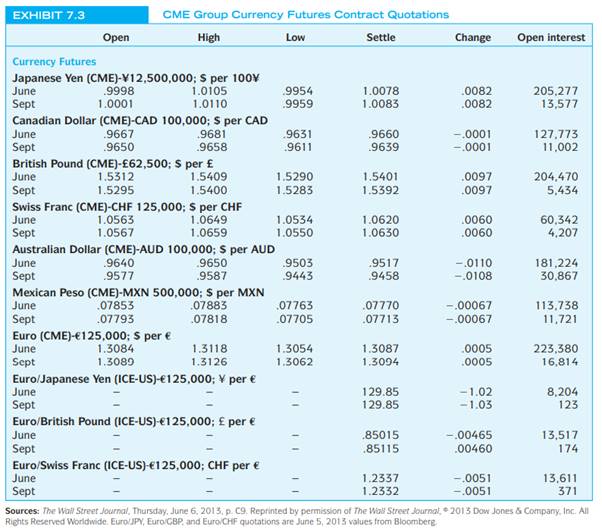
Task: Click the Settle column header
Action: [380, 37]
